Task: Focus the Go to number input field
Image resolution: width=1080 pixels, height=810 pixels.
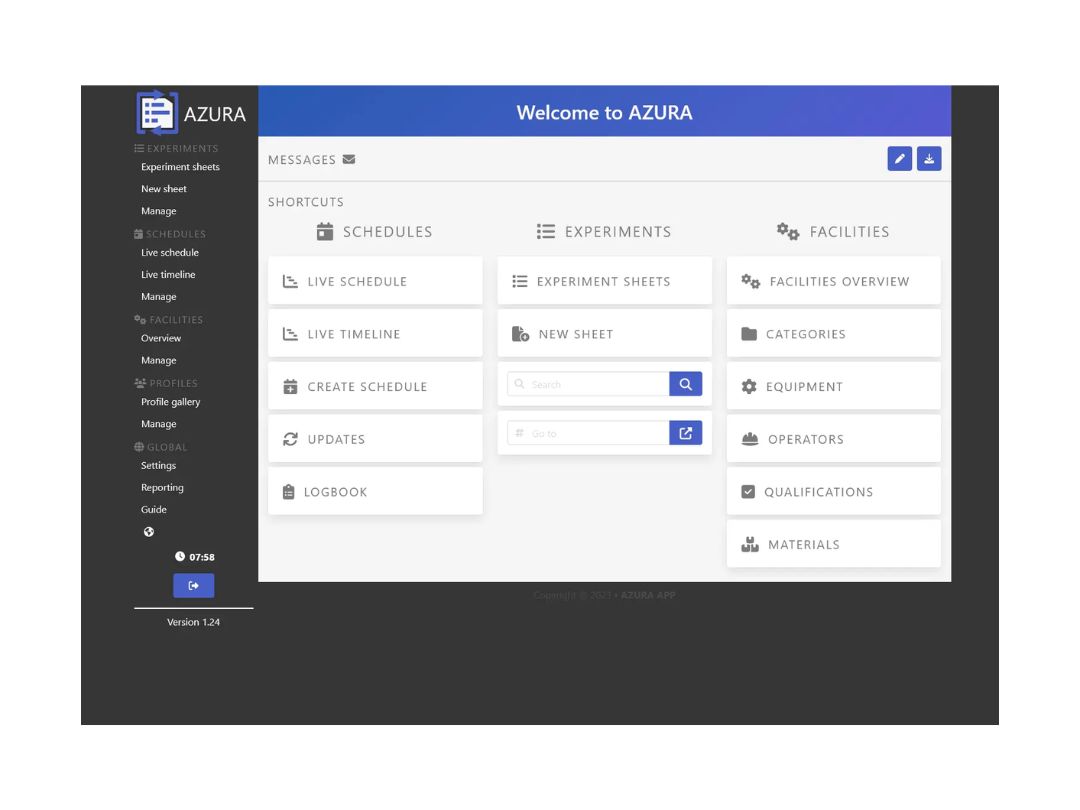Action: click(588, 433)
